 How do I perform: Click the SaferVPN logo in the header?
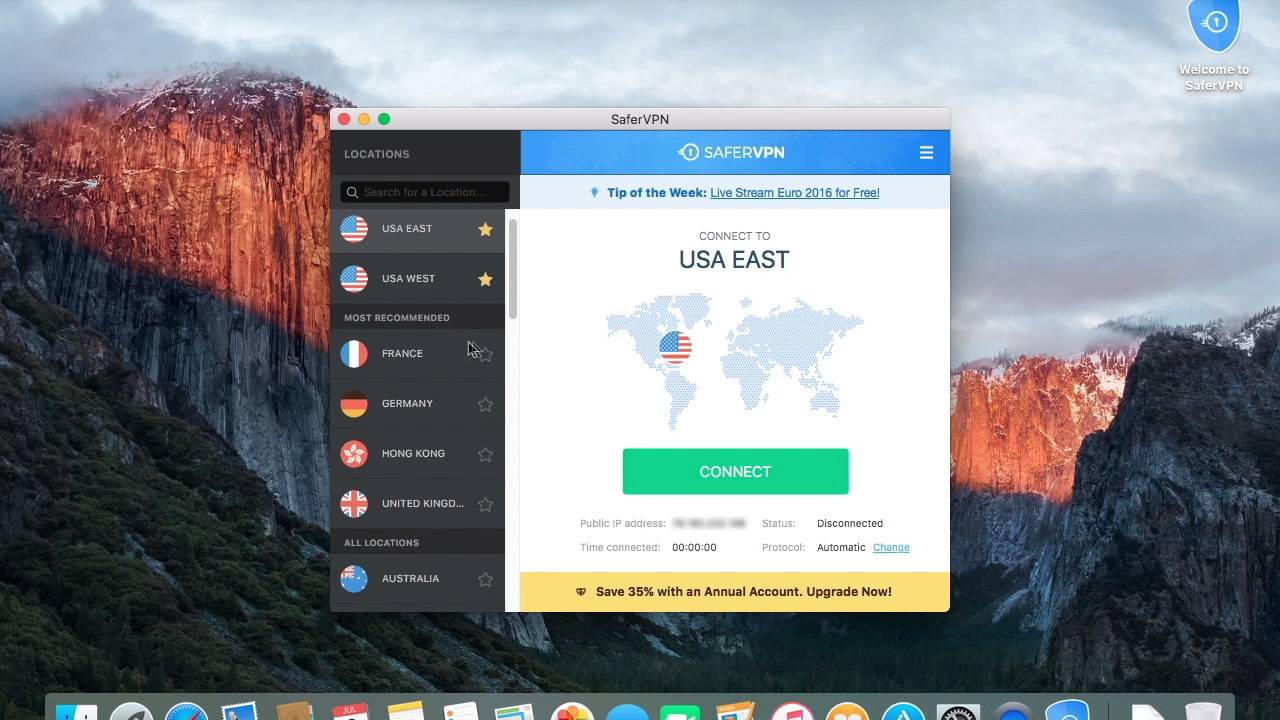(x=732, y=153)
